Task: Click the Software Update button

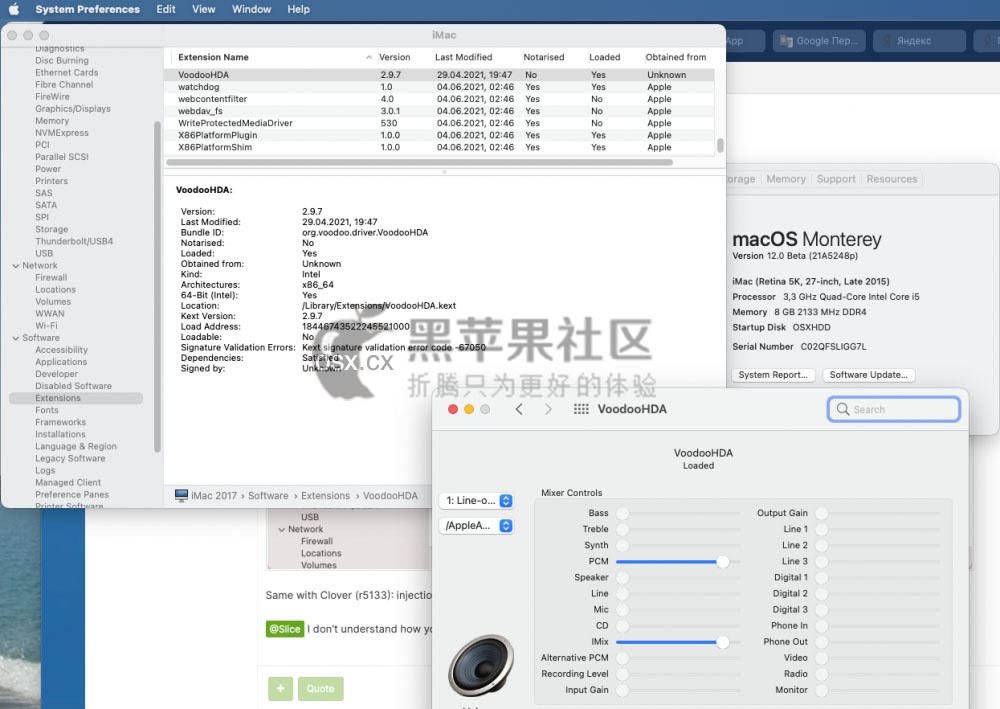Action: click(869, 375)
